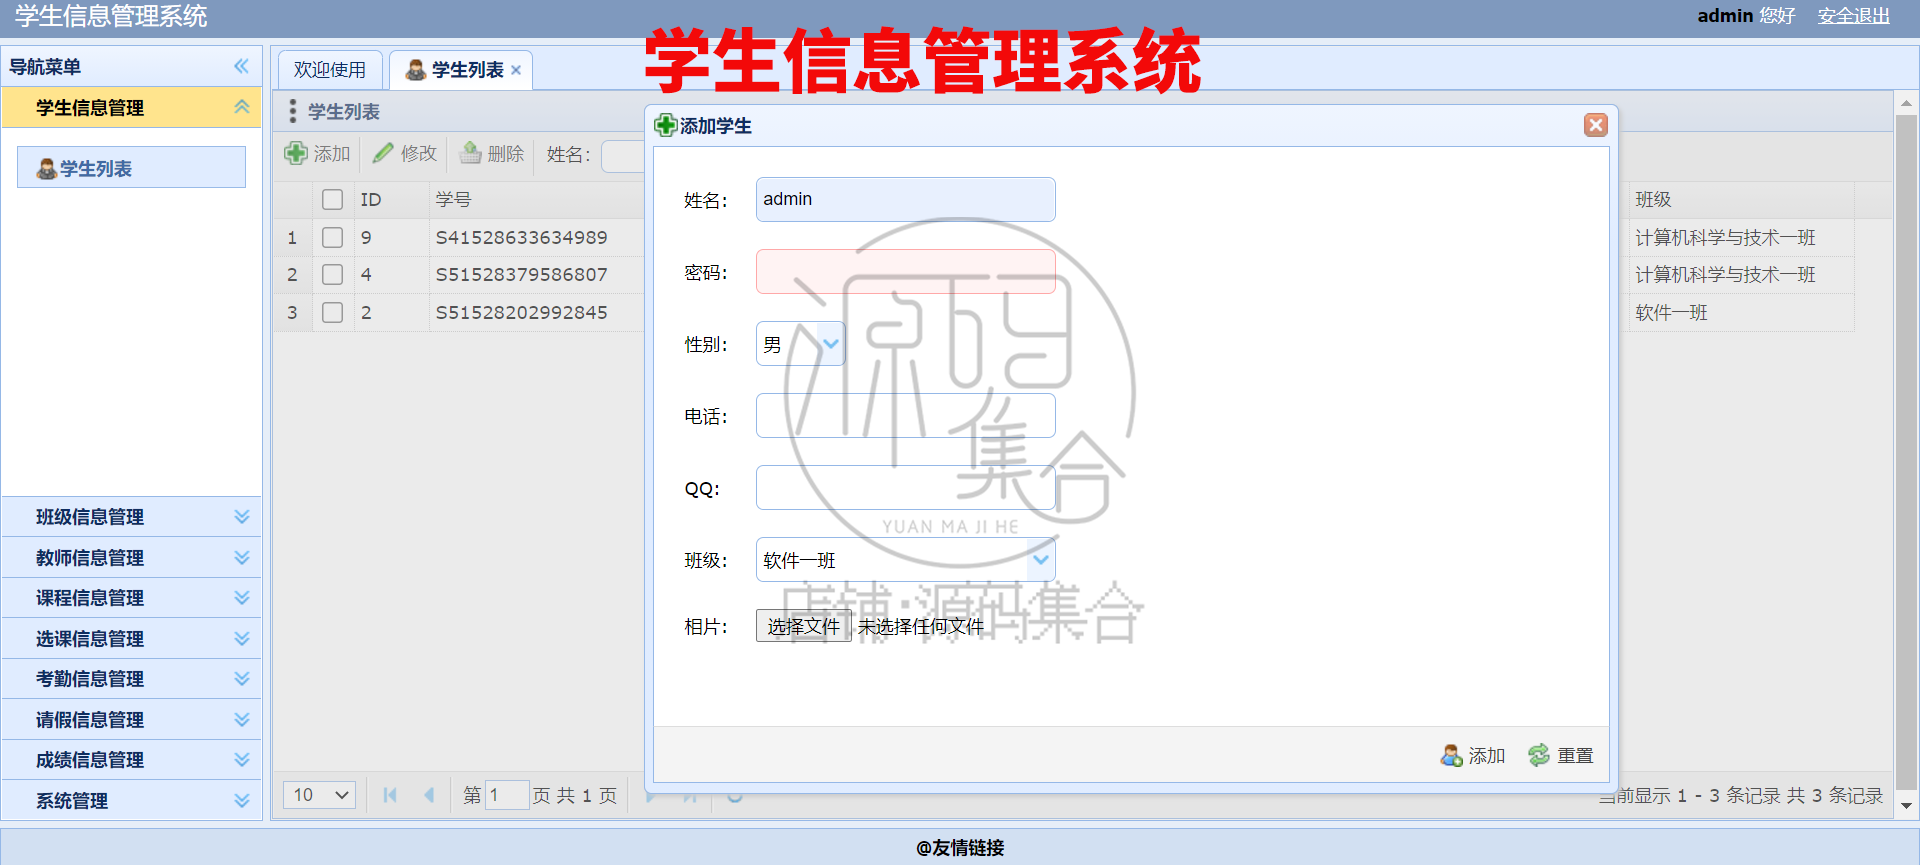
Task: Close the 添加学生 dialog
Action: (1596, 125)
